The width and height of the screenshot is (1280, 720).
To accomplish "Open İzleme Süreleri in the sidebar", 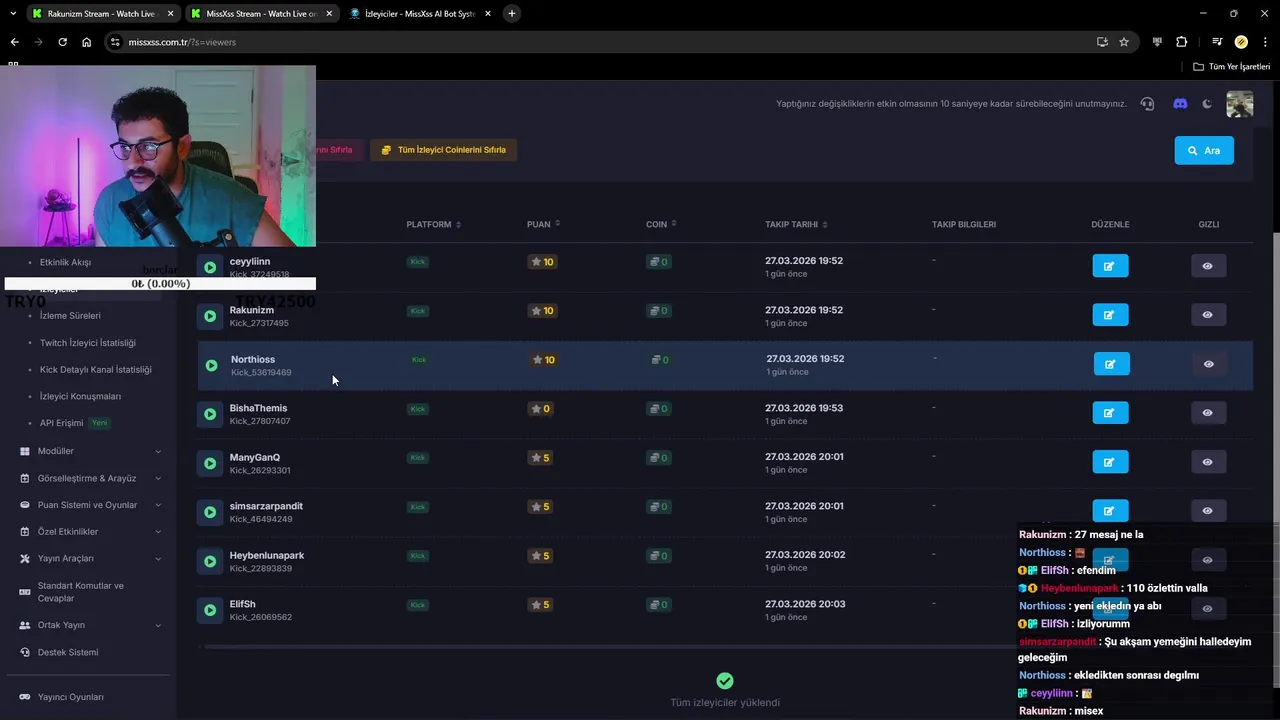I will point(70,316).
